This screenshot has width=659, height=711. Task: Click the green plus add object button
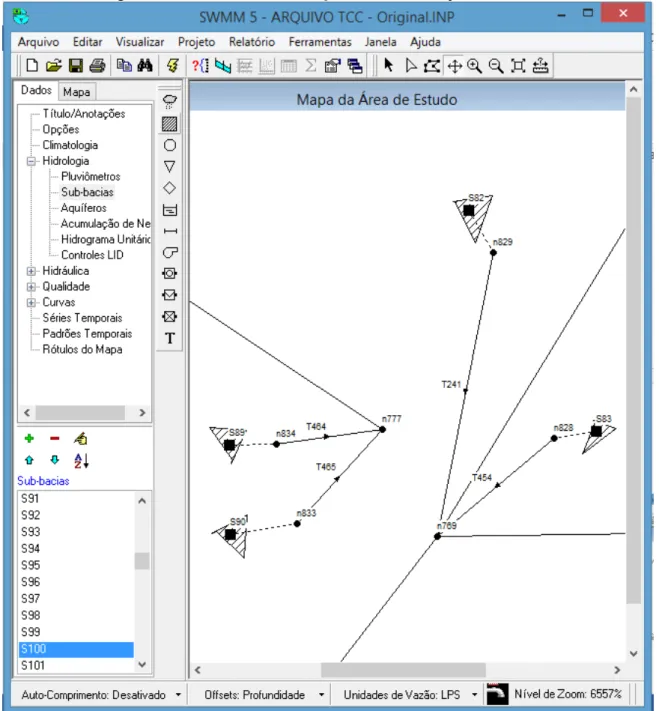coord(29,438)
